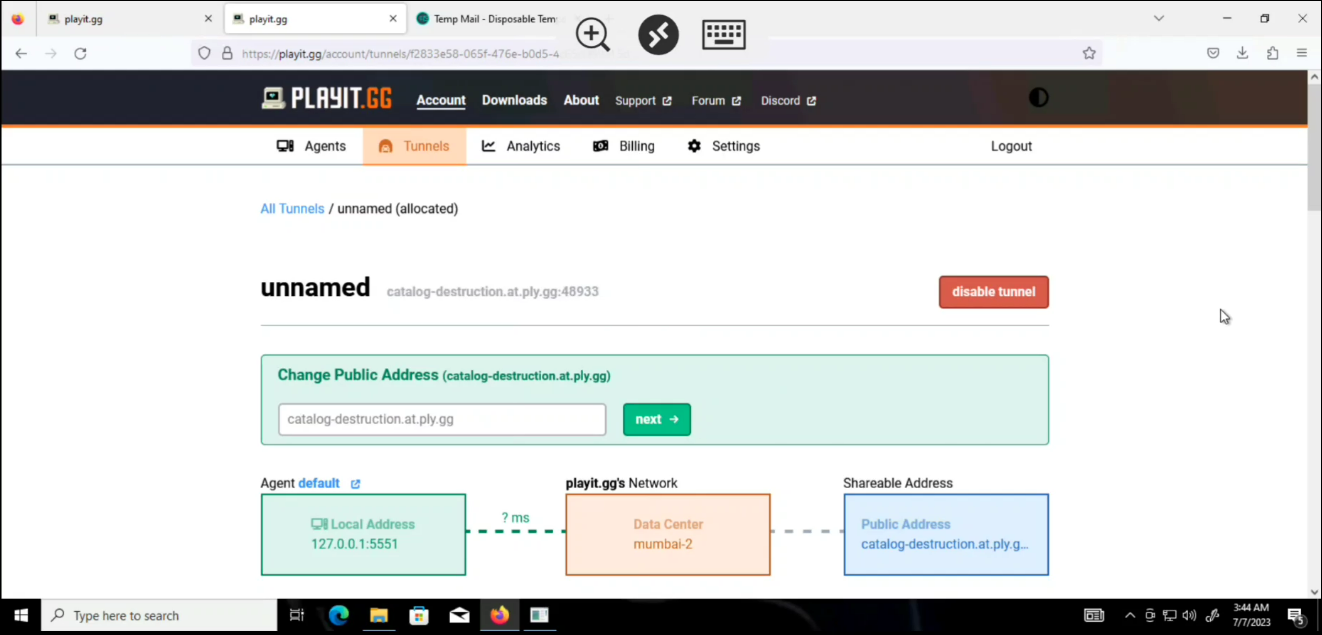The width and height of the screenshot is (1322, 635).
Task: Open the extensions puzzle icon
Action: pyautogui.click(x=1272, y=53)
